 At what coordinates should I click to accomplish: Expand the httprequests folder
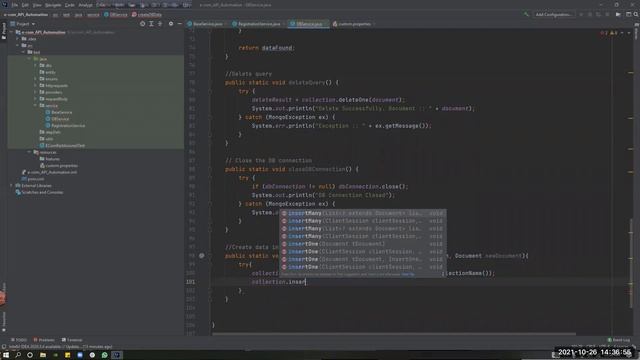tap(36, 85)
